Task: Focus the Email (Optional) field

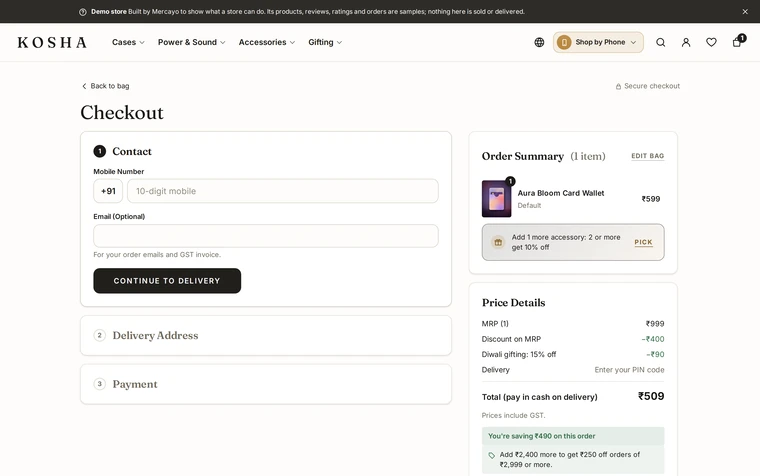Action: pos(266,236)
